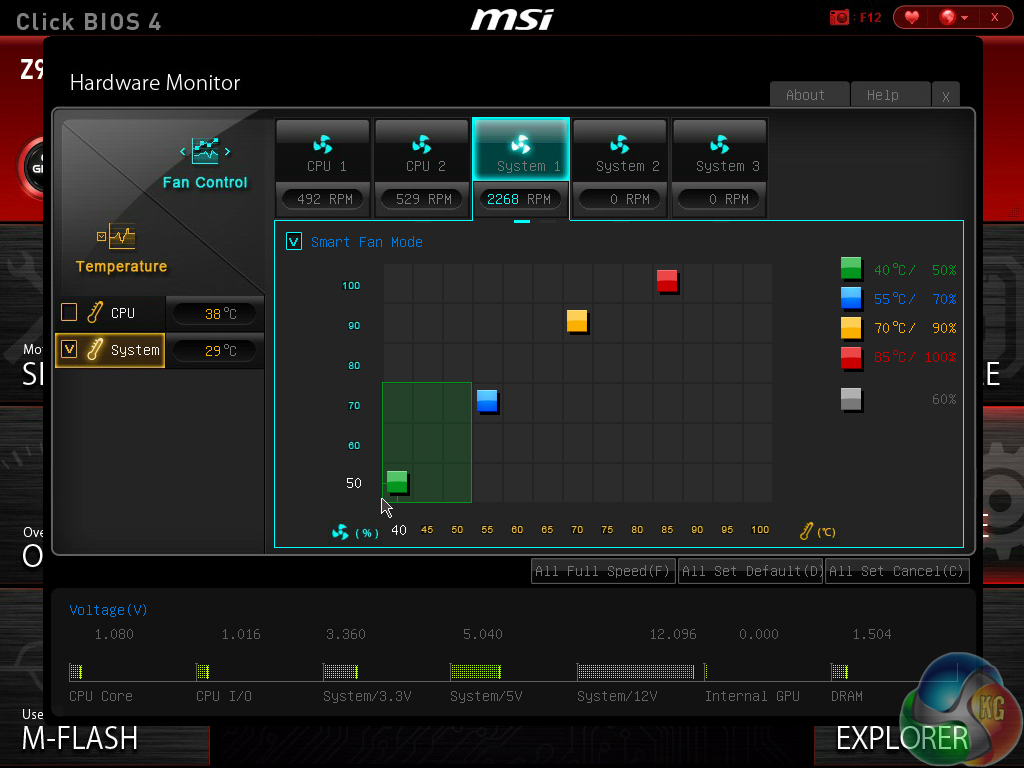Select the red curve point on graph
The width and height of the screenshot is (1024, 768).
[x=667, y=281]
